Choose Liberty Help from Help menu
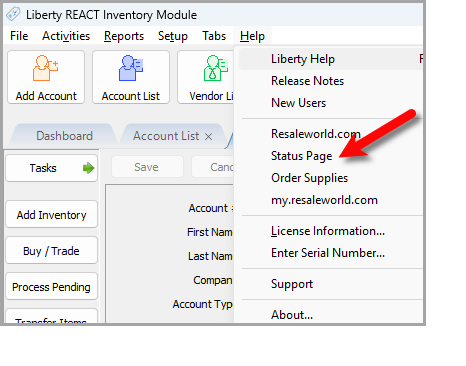This screenshot has height=366, width=466. click(331, 59)
